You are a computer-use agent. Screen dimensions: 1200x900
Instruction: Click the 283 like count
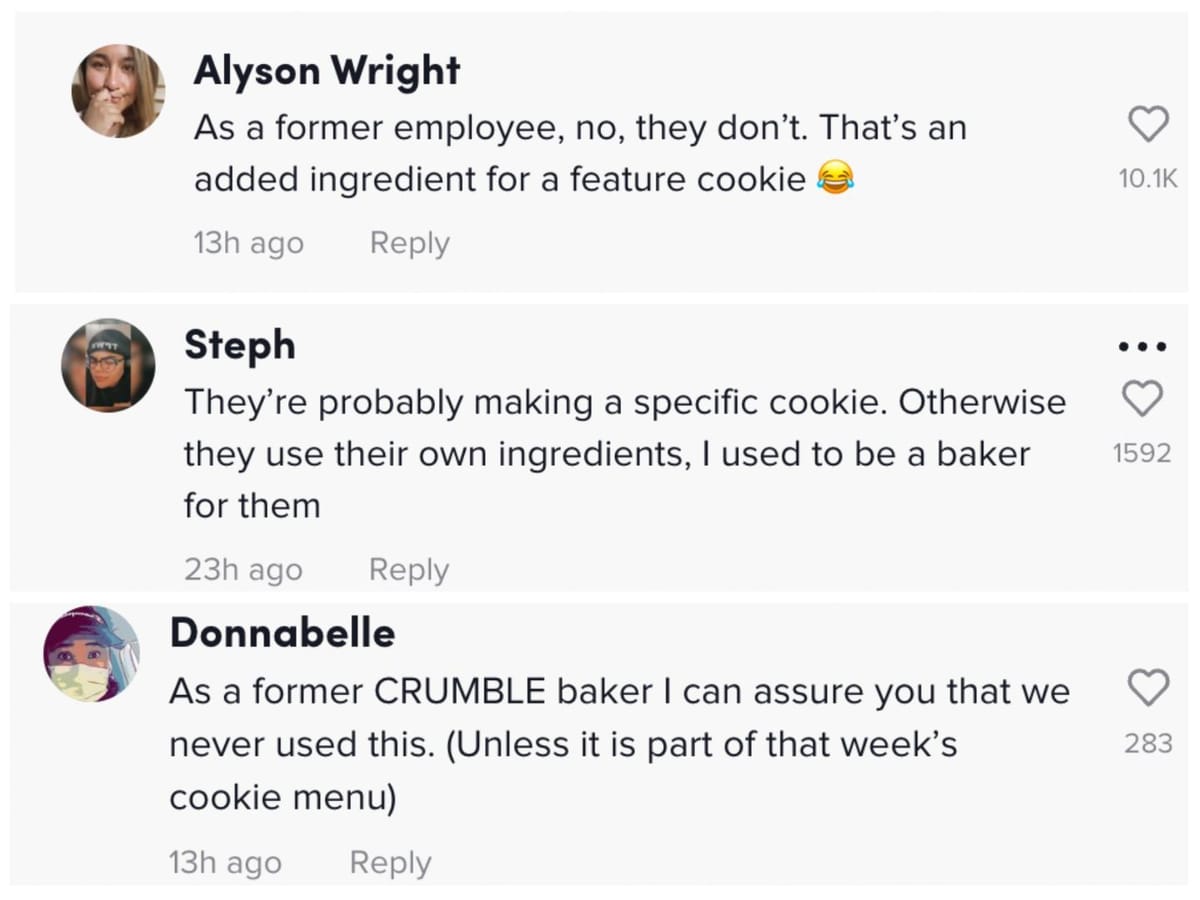[1146, 743]
